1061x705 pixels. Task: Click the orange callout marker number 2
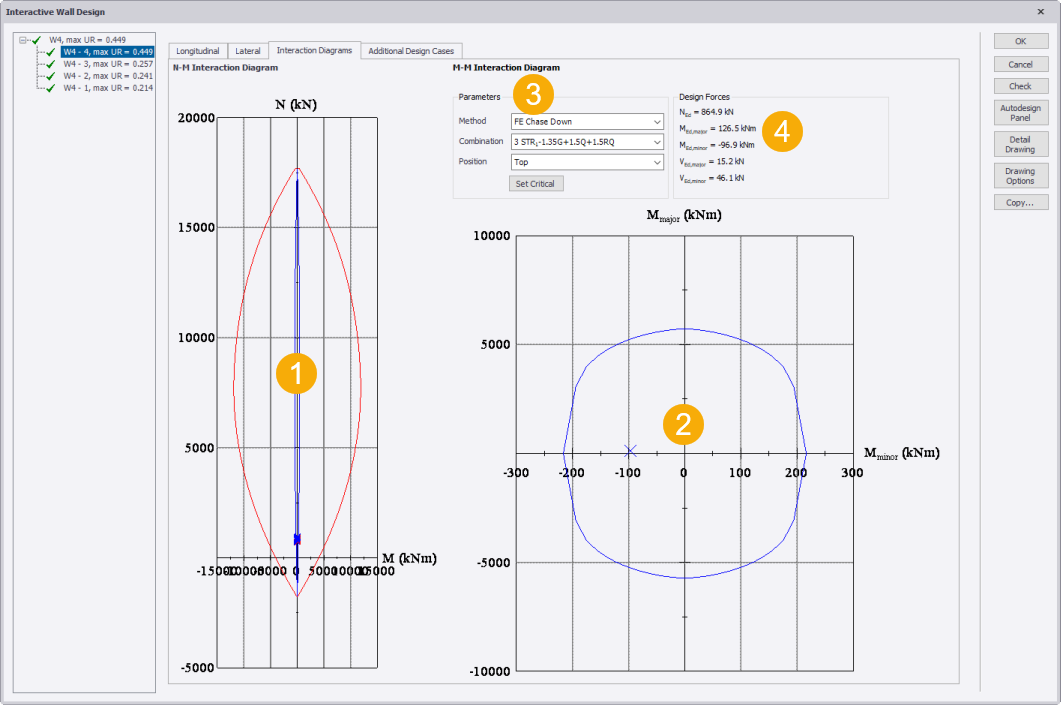684,424
